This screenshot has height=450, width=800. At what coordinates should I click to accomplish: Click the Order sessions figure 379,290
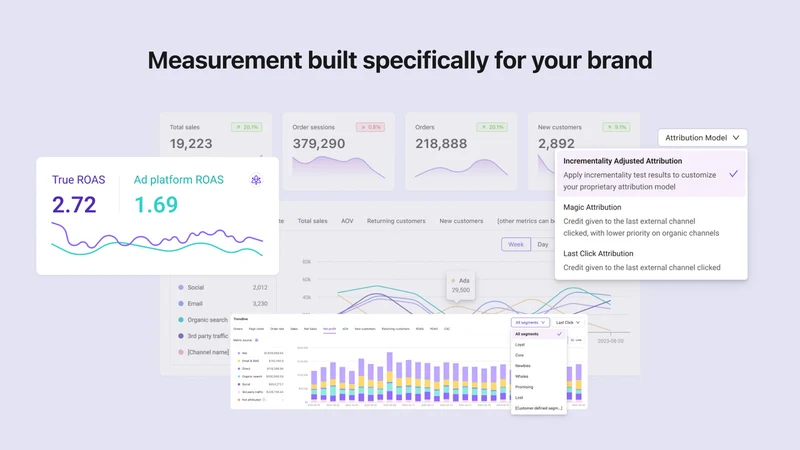click(x=319, y=144)
